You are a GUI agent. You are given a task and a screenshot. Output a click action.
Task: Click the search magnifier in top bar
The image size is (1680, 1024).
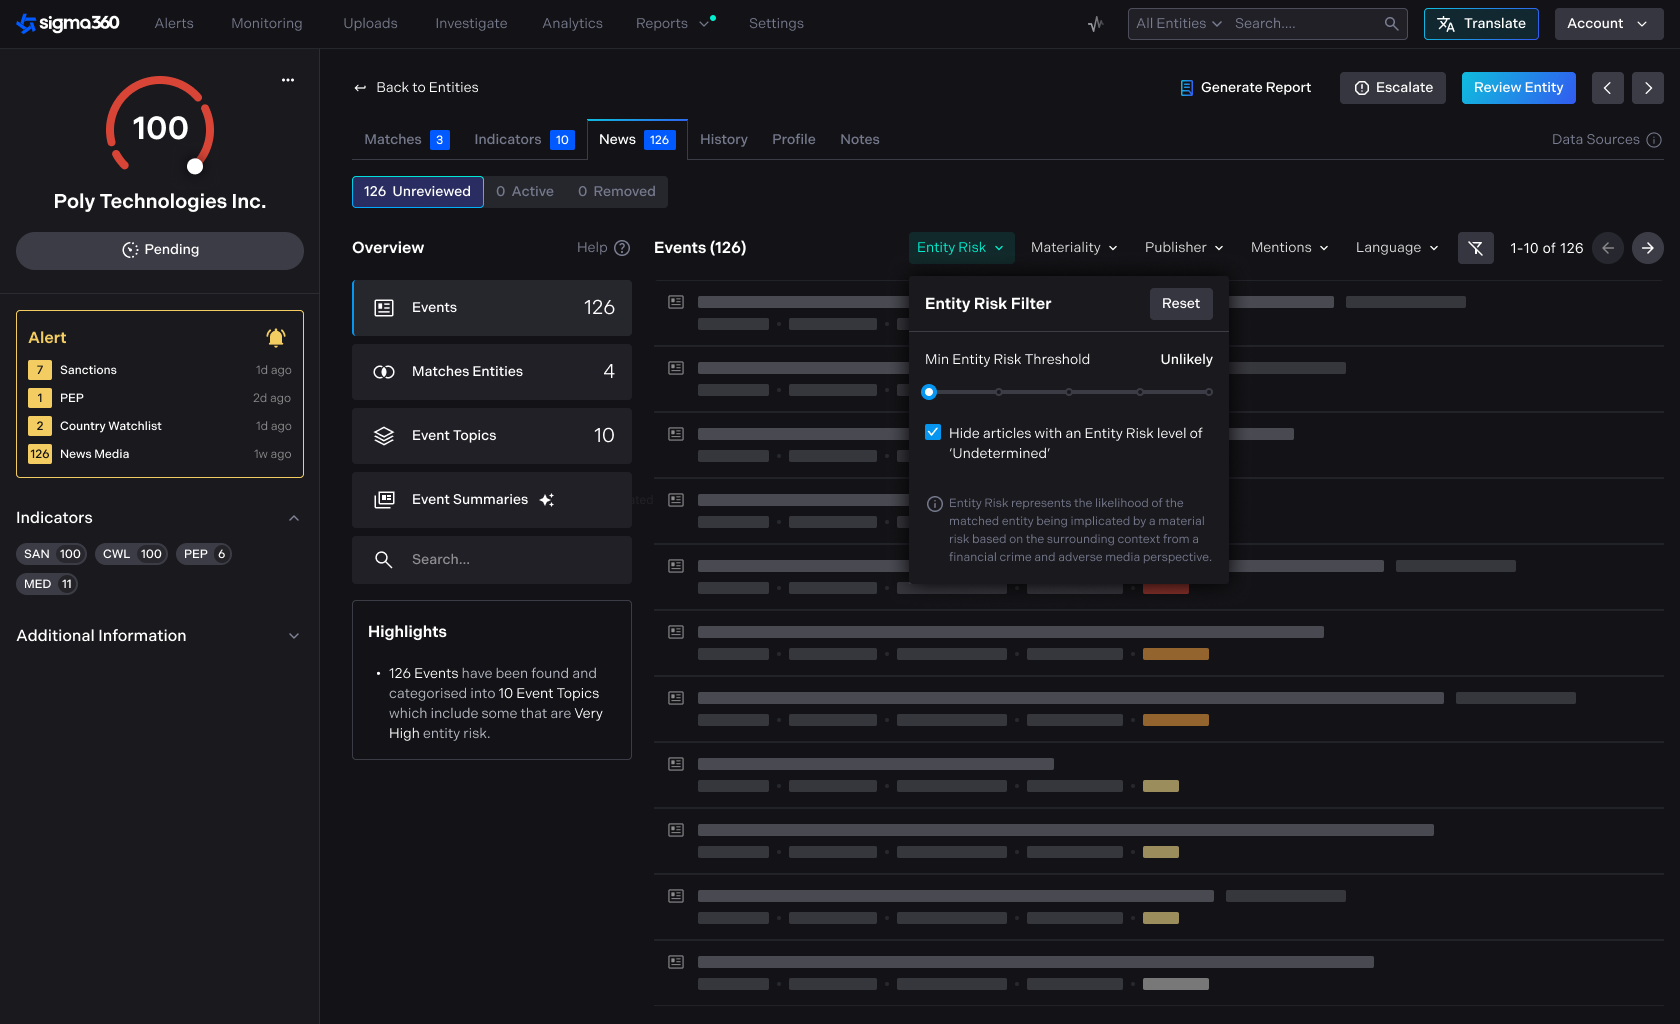(1391, 24)
